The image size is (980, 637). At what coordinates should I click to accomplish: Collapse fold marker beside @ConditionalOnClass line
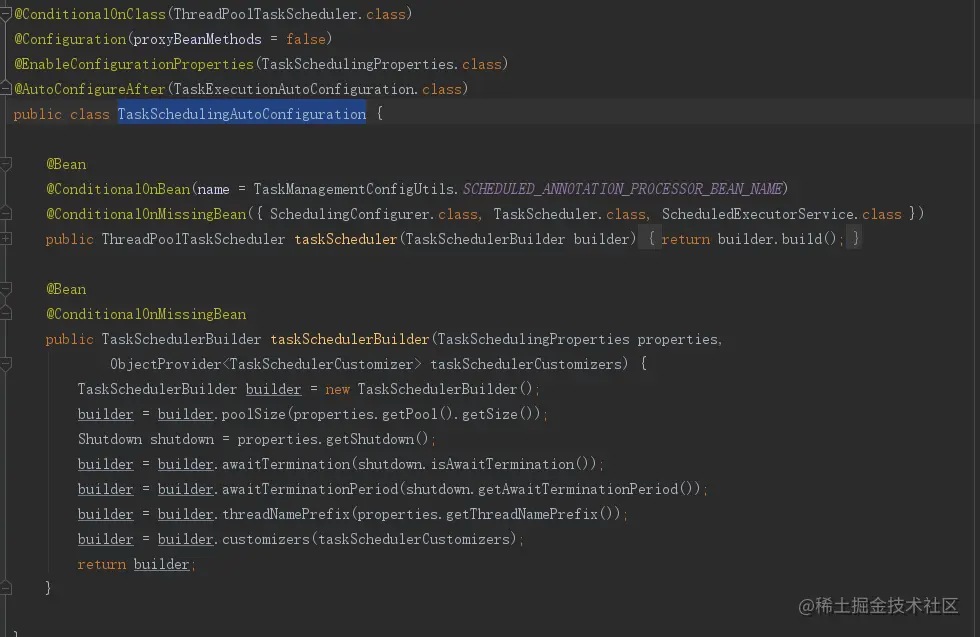click(5, 14)
